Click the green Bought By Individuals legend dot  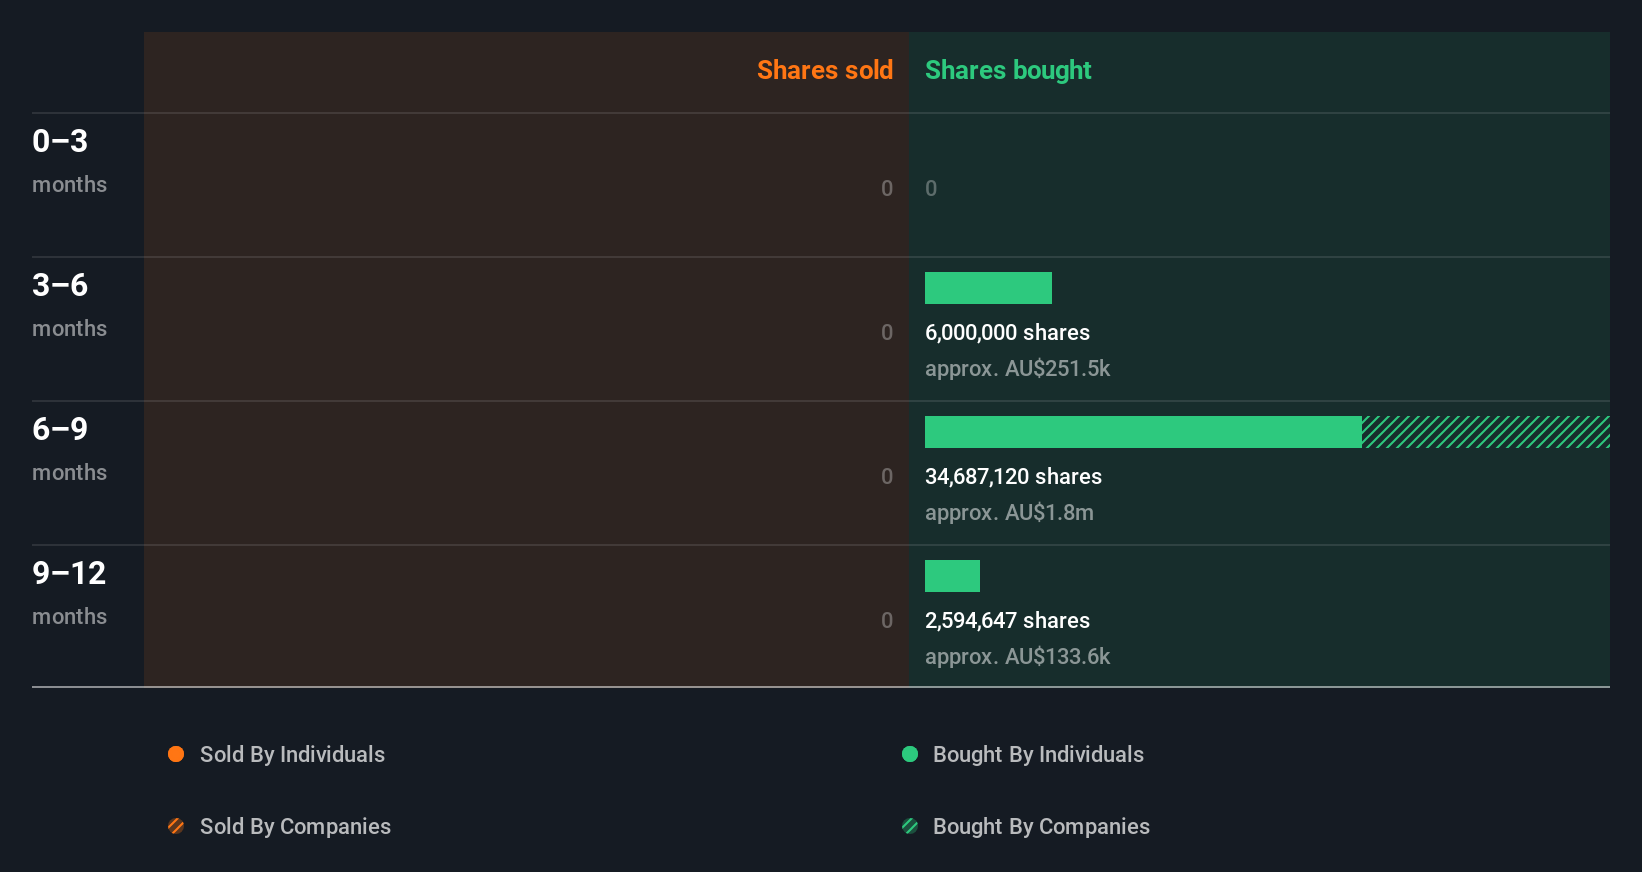910,754
